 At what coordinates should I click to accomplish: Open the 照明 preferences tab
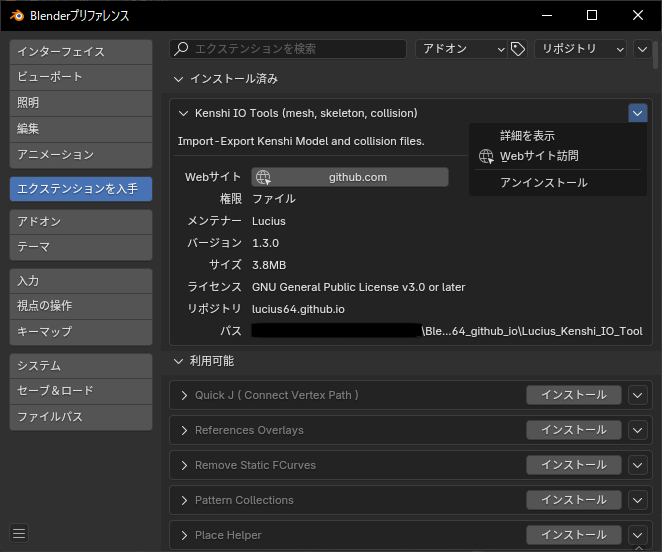click(x=81, y=103)
